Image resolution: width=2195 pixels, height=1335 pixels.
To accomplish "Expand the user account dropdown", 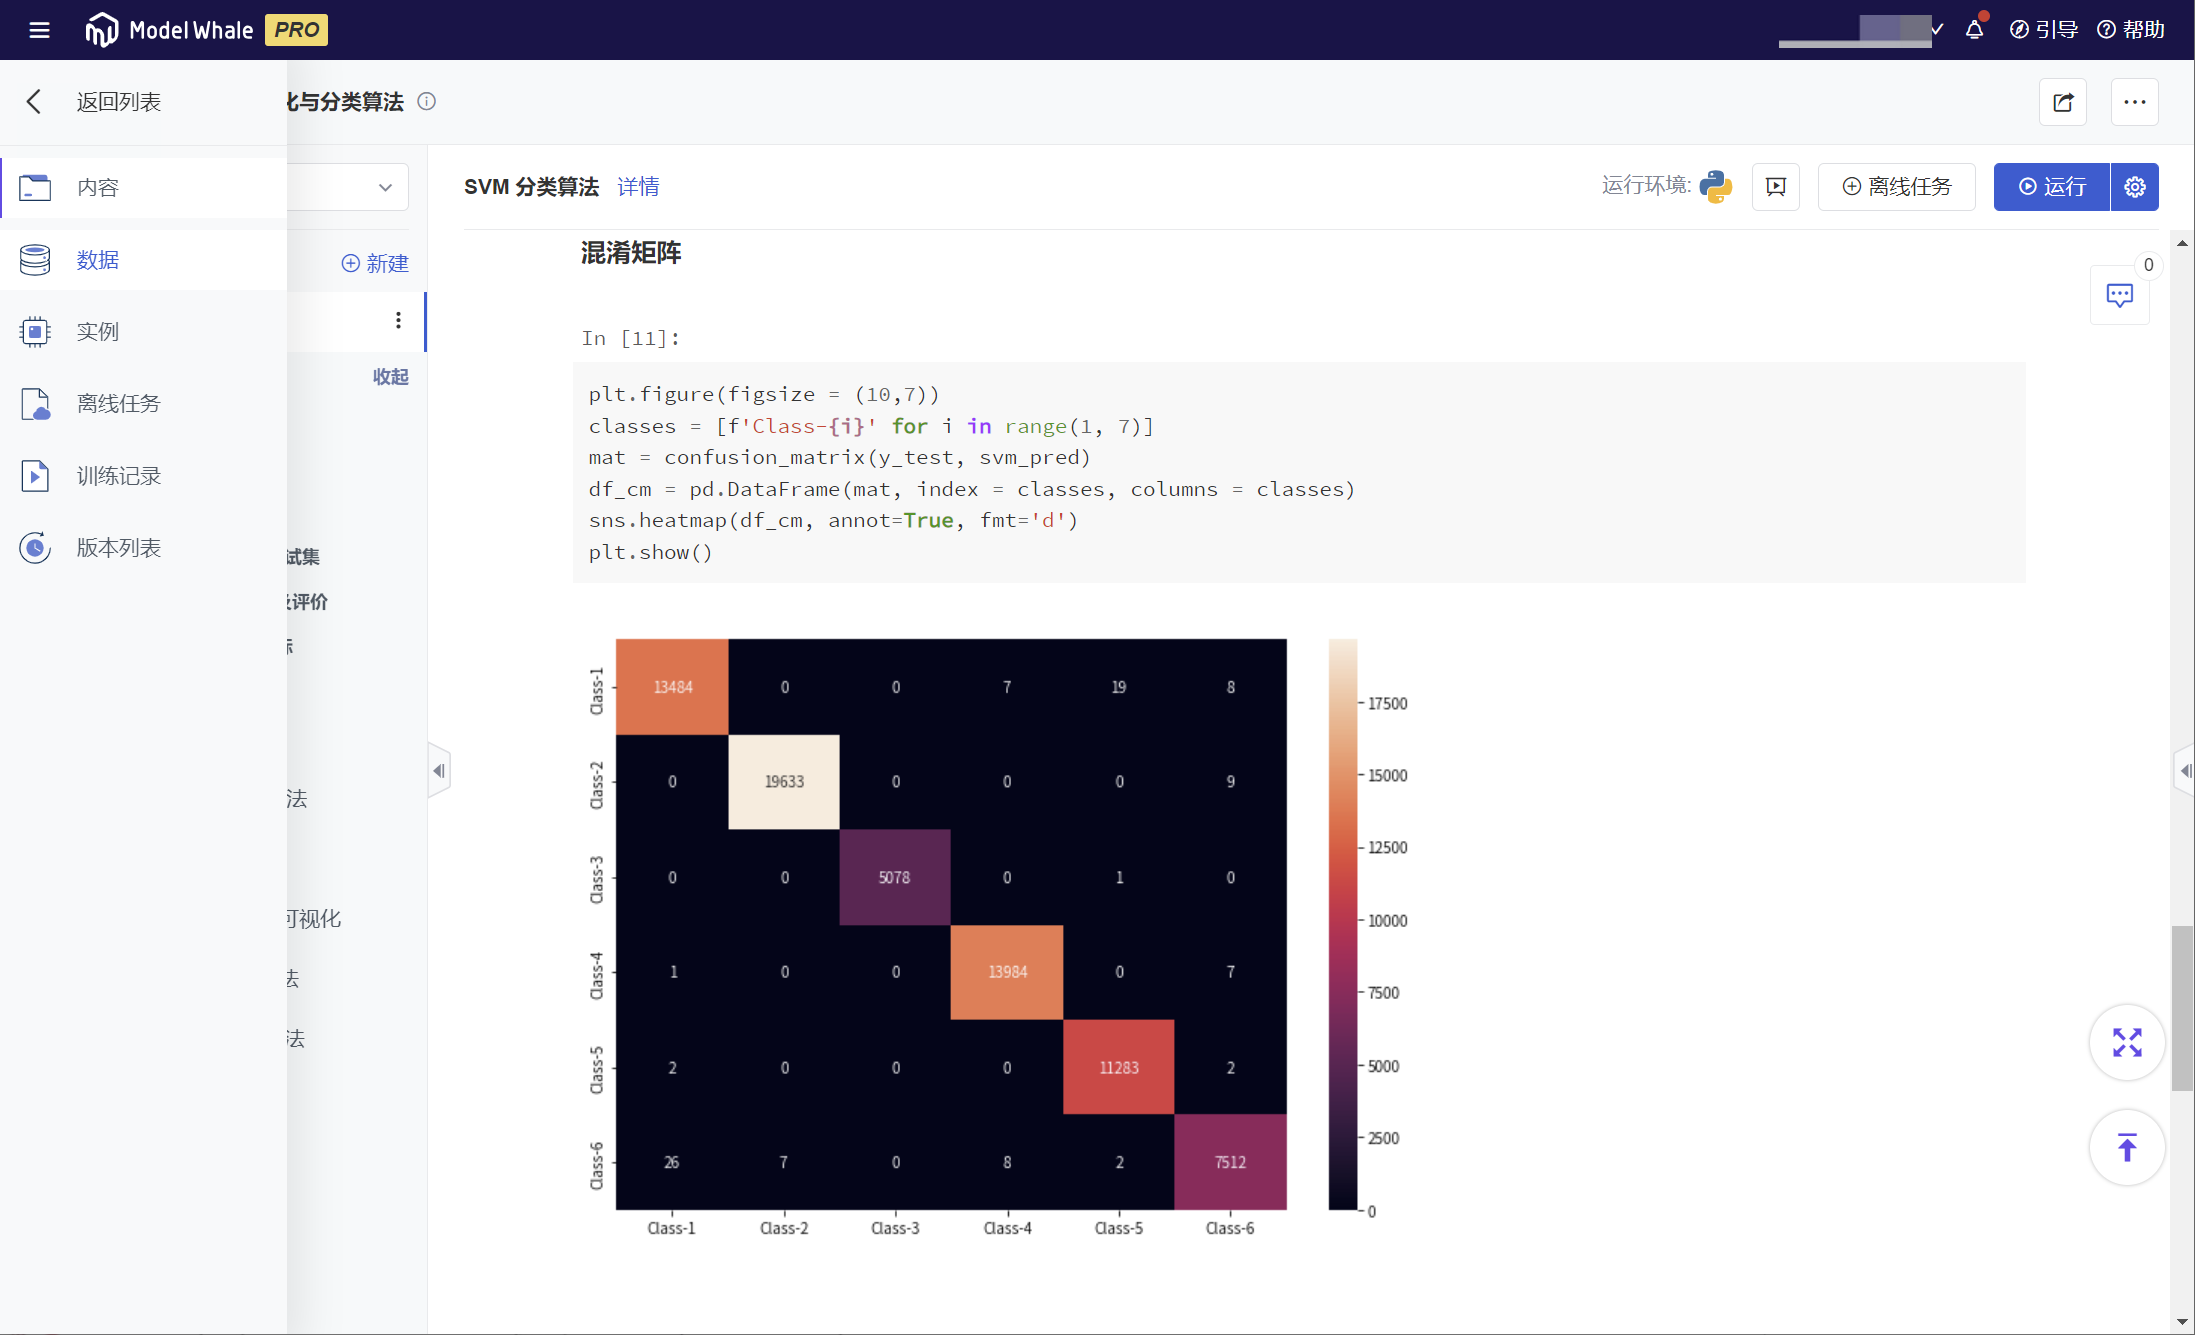I will pos(1937,30).
